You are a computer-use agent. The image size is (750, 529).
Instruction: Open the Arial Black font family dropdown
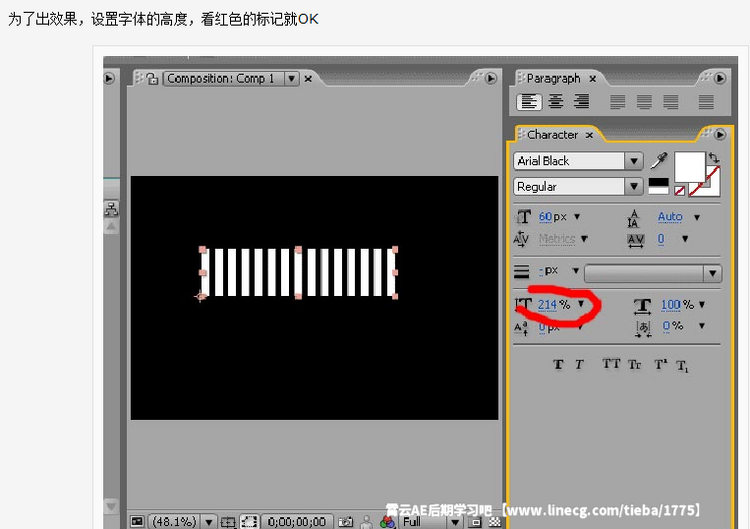633,161
